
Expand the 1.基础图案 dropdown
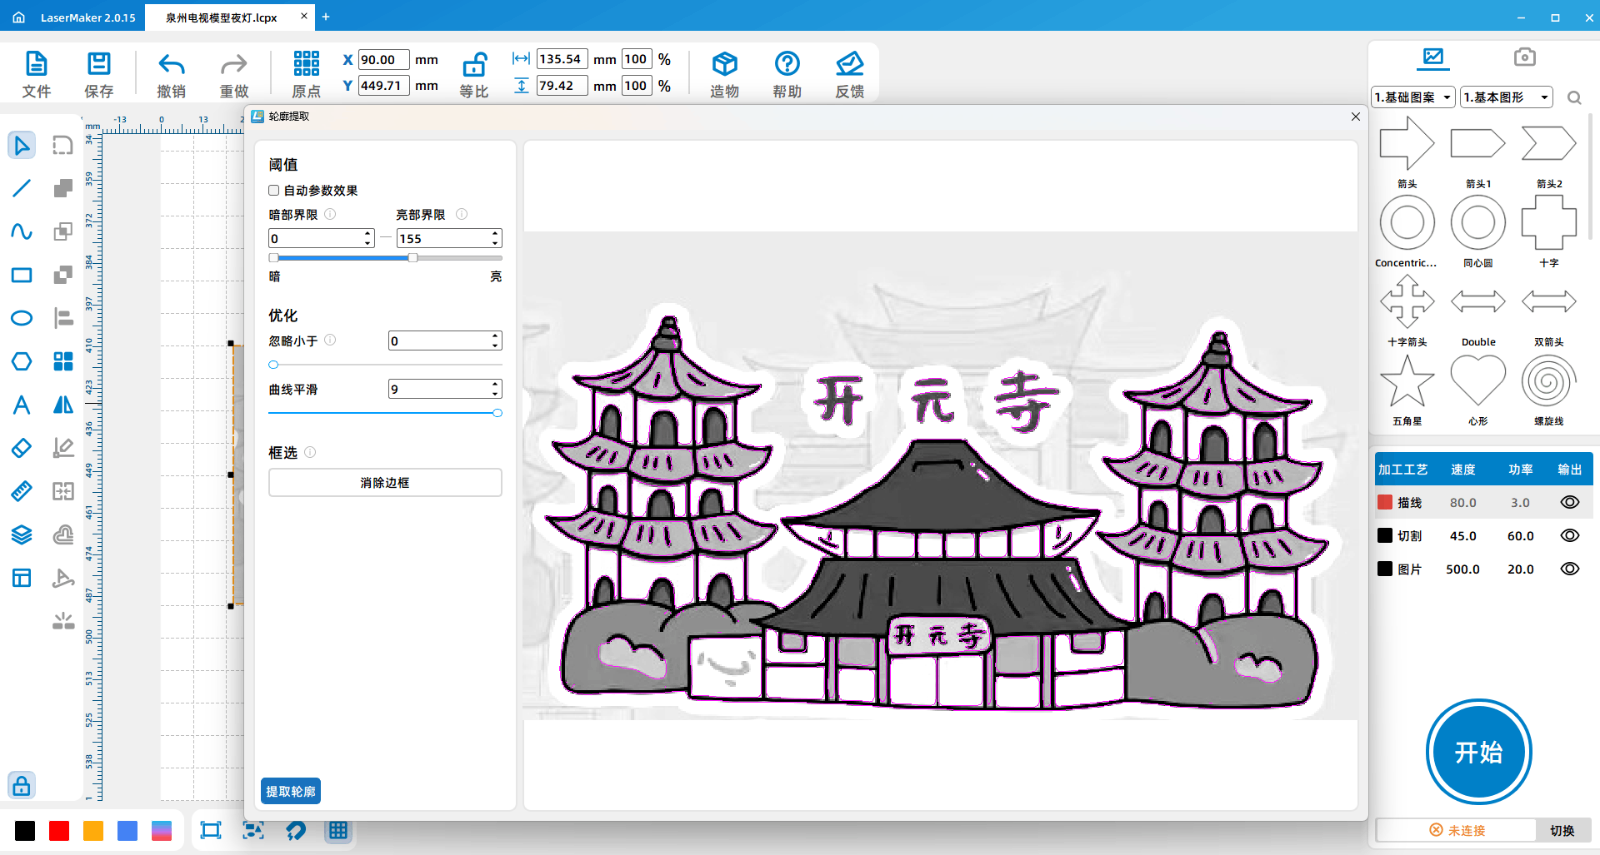pos(1413,97)
